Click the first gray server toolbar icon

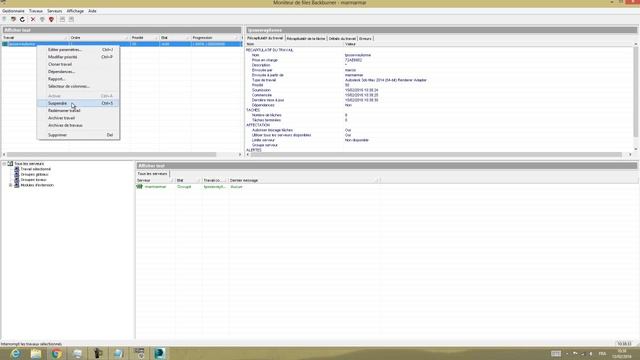coord(62,19)
